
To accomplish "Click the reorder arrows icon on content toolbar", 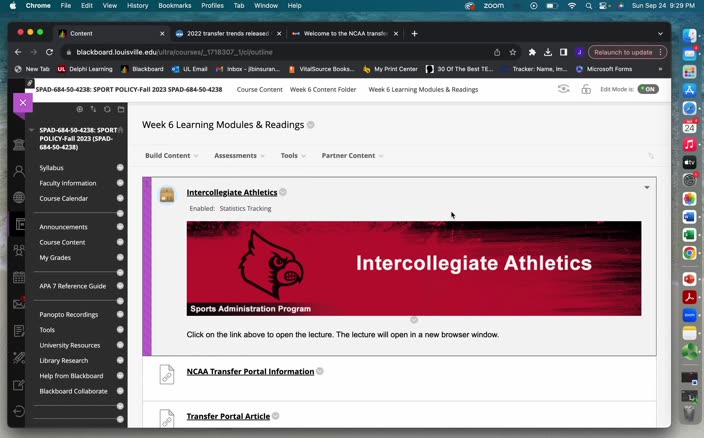I will click(x=651, y=156).
